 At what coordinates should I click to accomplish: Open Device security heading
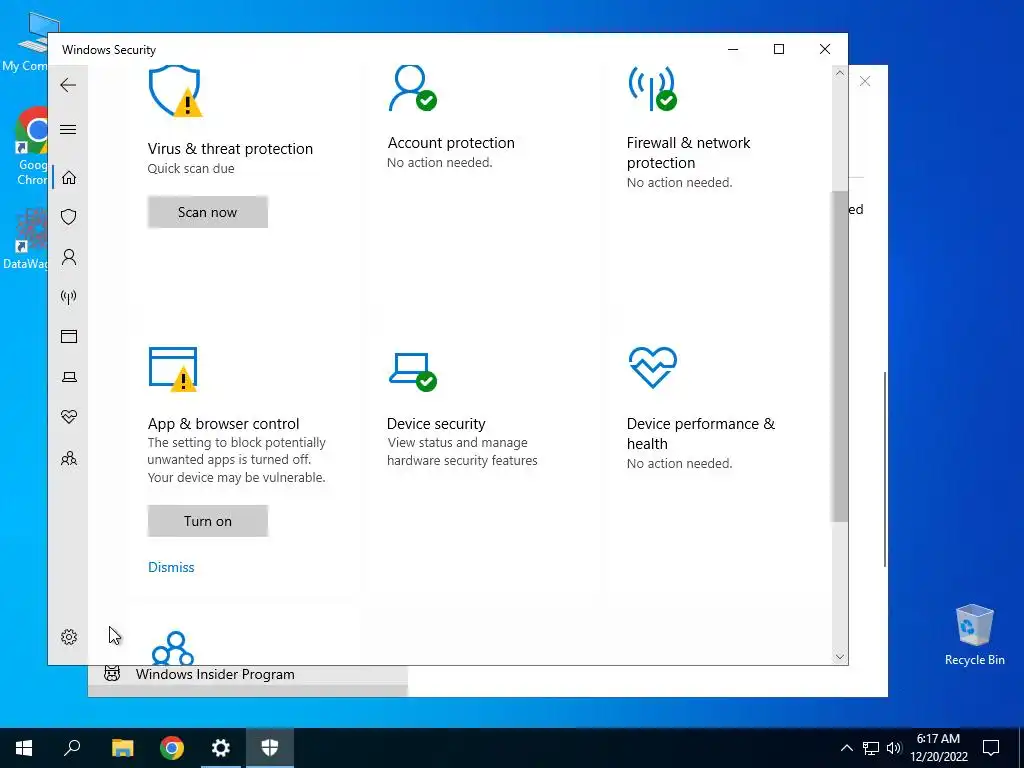[436, 424]
